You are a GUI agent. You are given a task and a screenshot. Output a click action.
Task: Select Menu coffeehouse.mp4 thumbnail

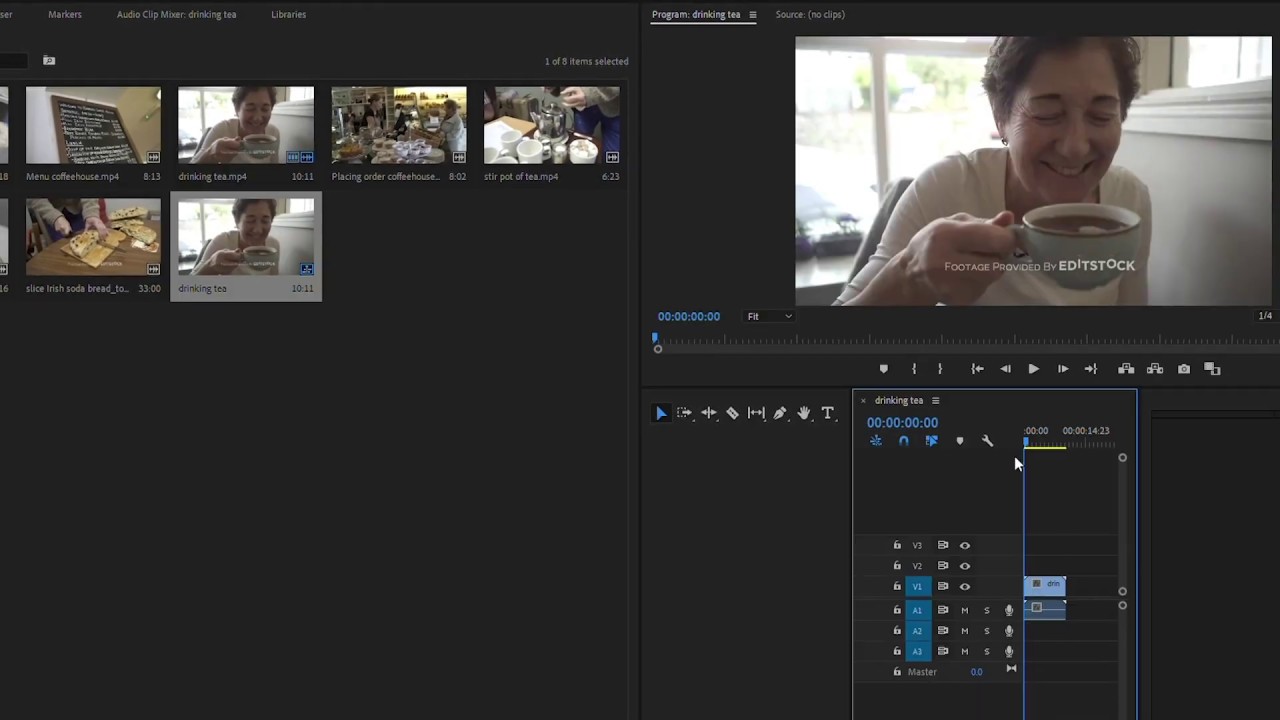[x=93, y=125]
